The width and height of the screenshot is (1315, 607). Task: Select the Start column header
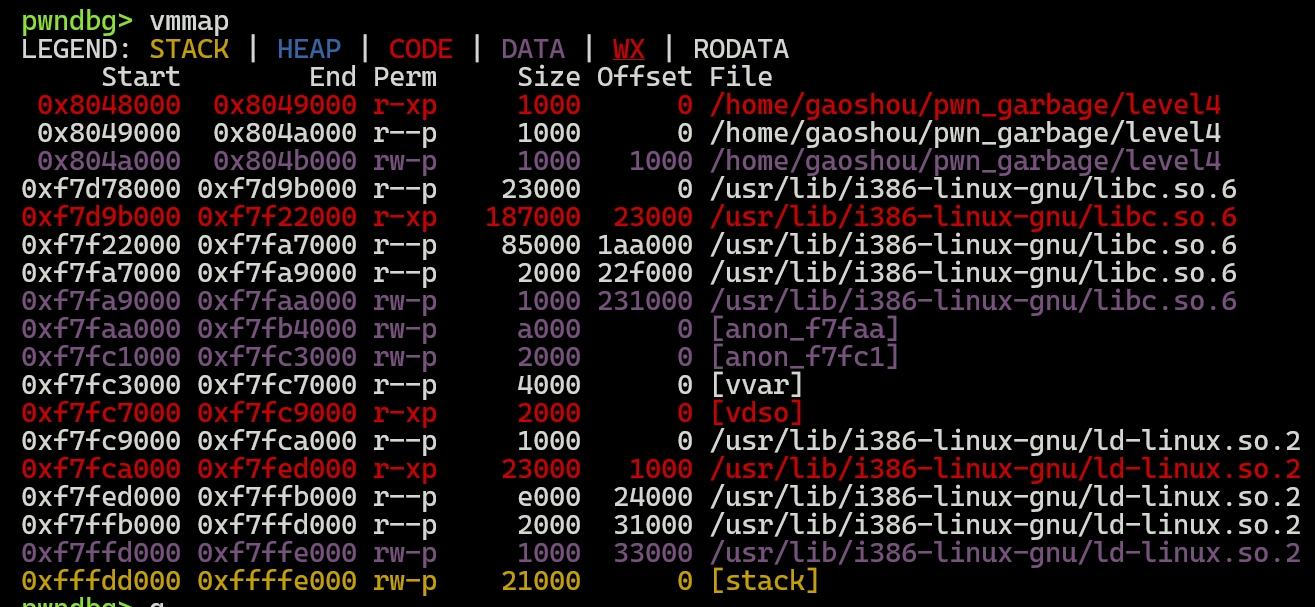[141, 76]
